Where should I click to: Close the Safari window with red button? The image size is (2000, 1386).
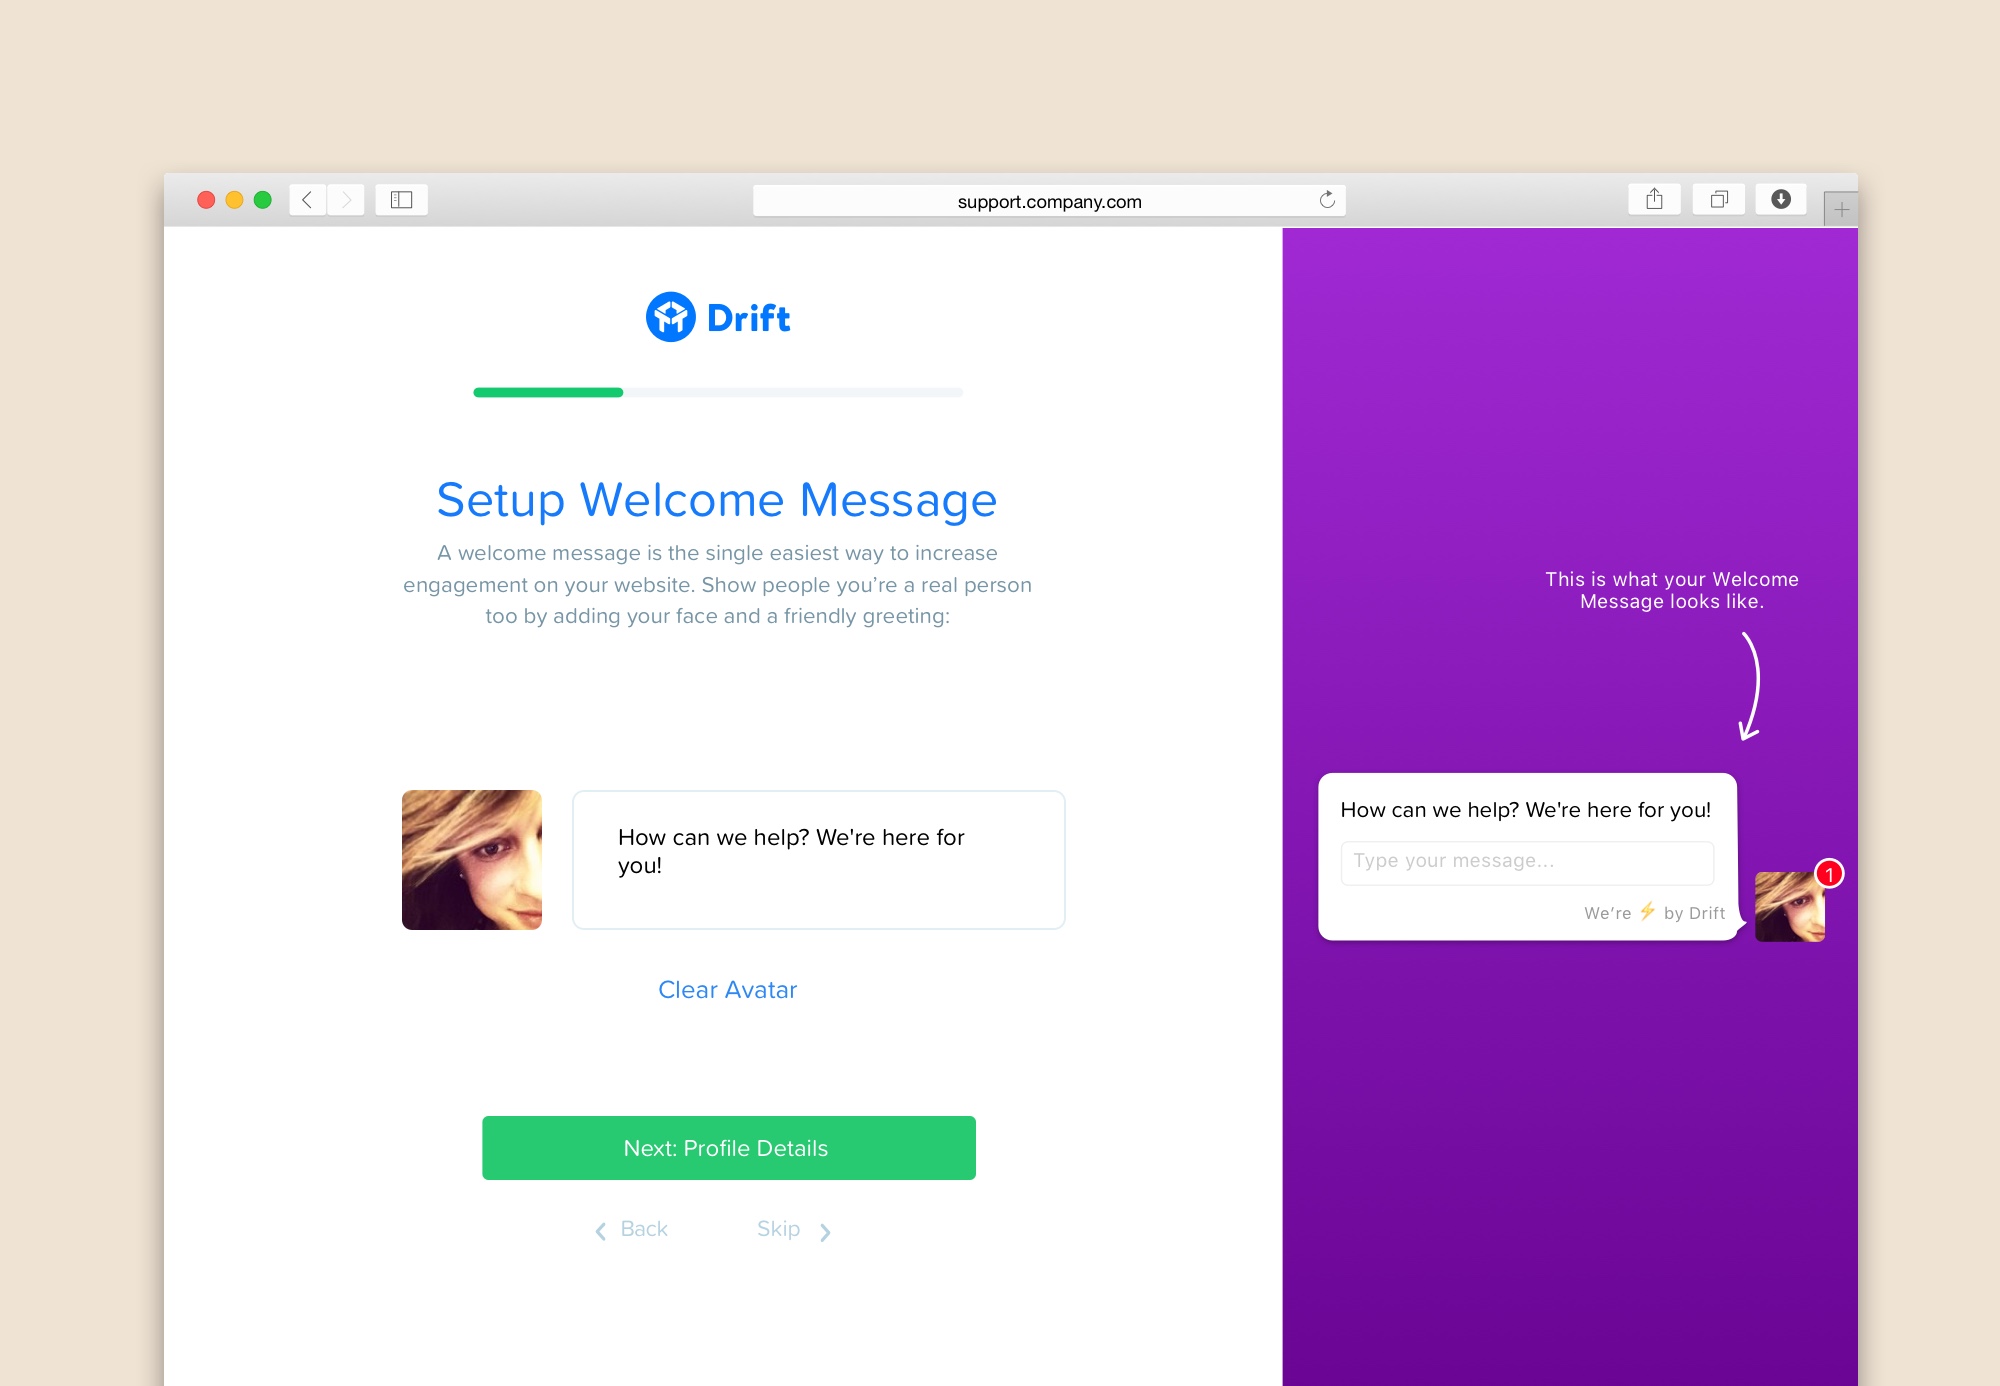[206, 200]
